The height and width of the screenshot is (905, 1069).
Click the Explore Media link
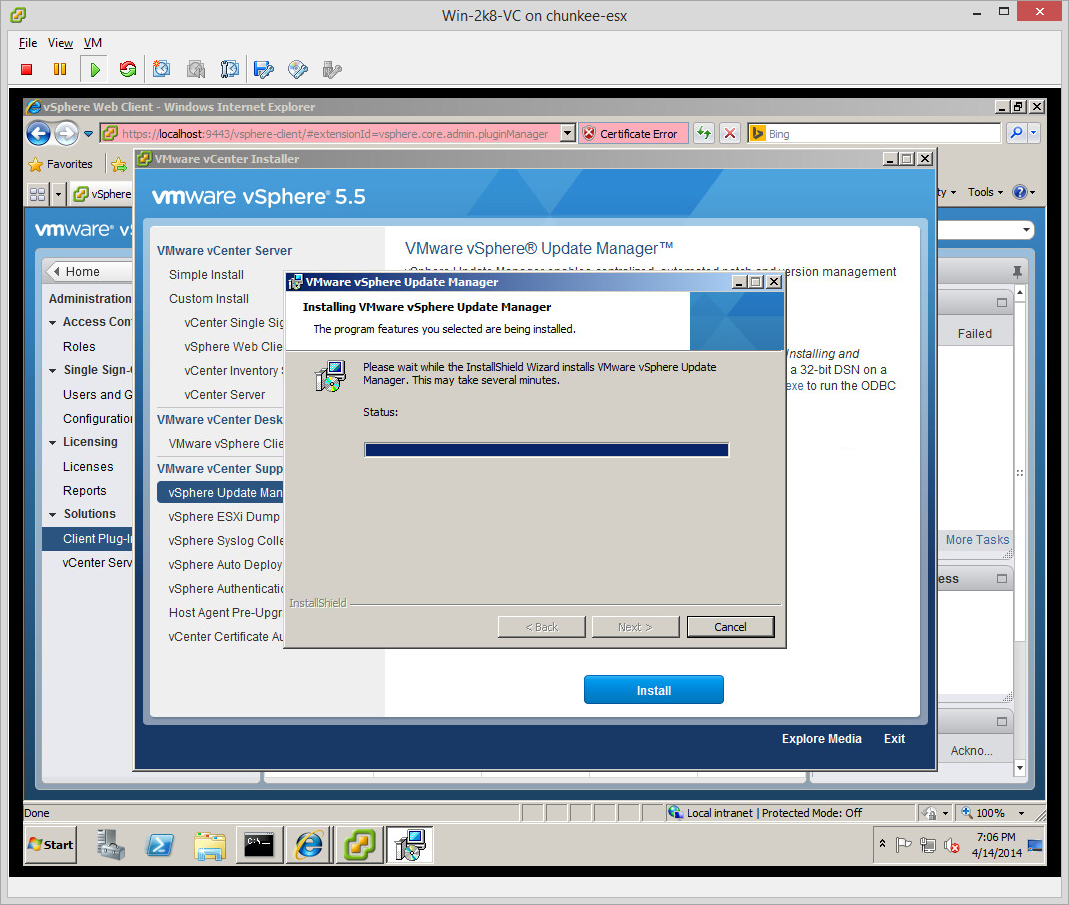(821, 739)
